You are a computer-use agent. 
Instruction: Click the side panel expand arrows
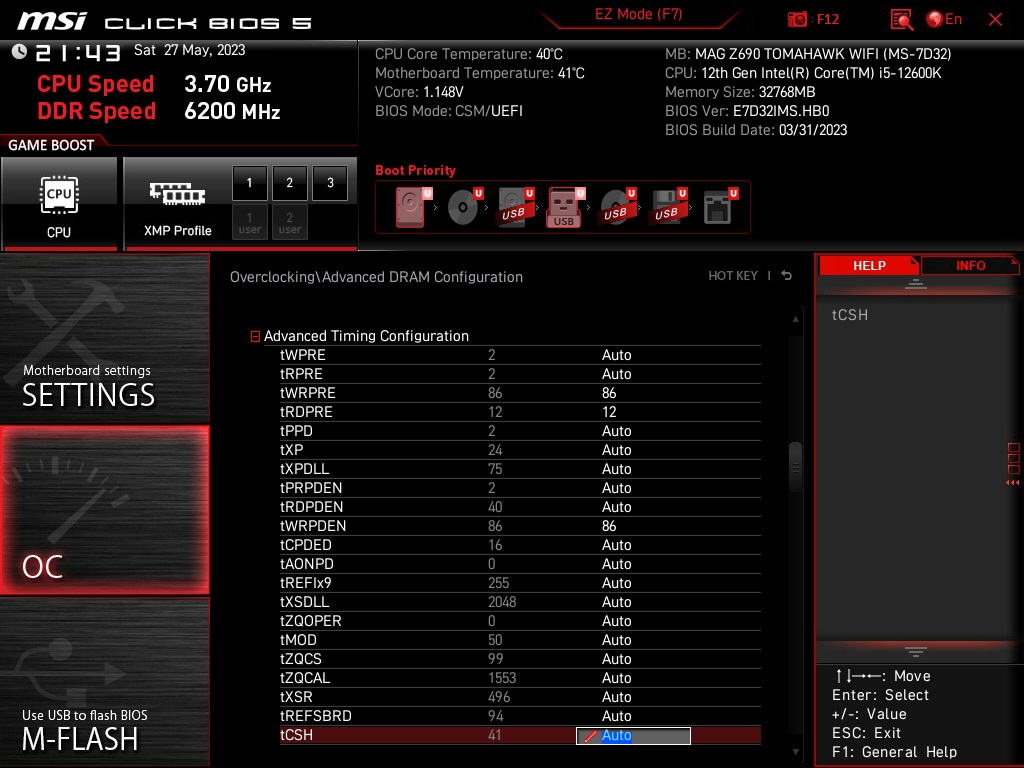(x=1013, y=483)
